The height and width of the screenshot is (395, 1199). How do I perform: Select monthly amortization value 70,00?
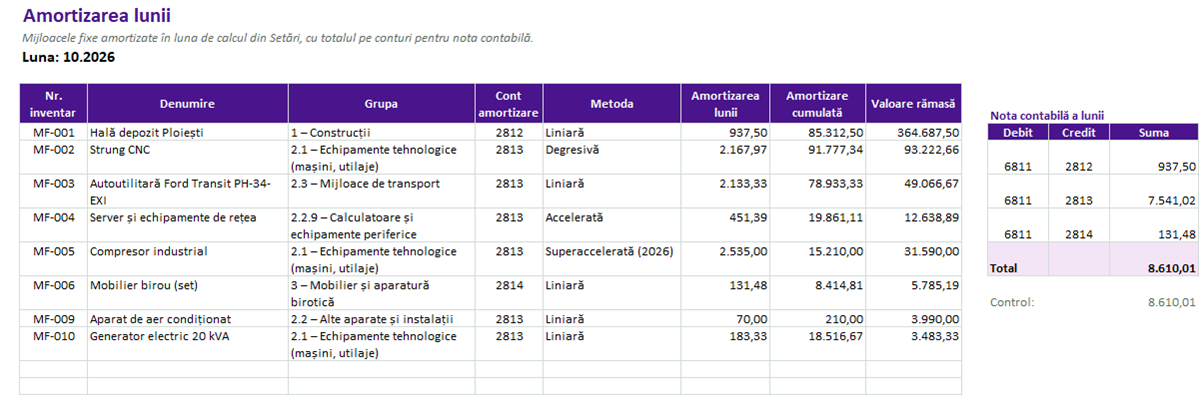pos(725,319)
